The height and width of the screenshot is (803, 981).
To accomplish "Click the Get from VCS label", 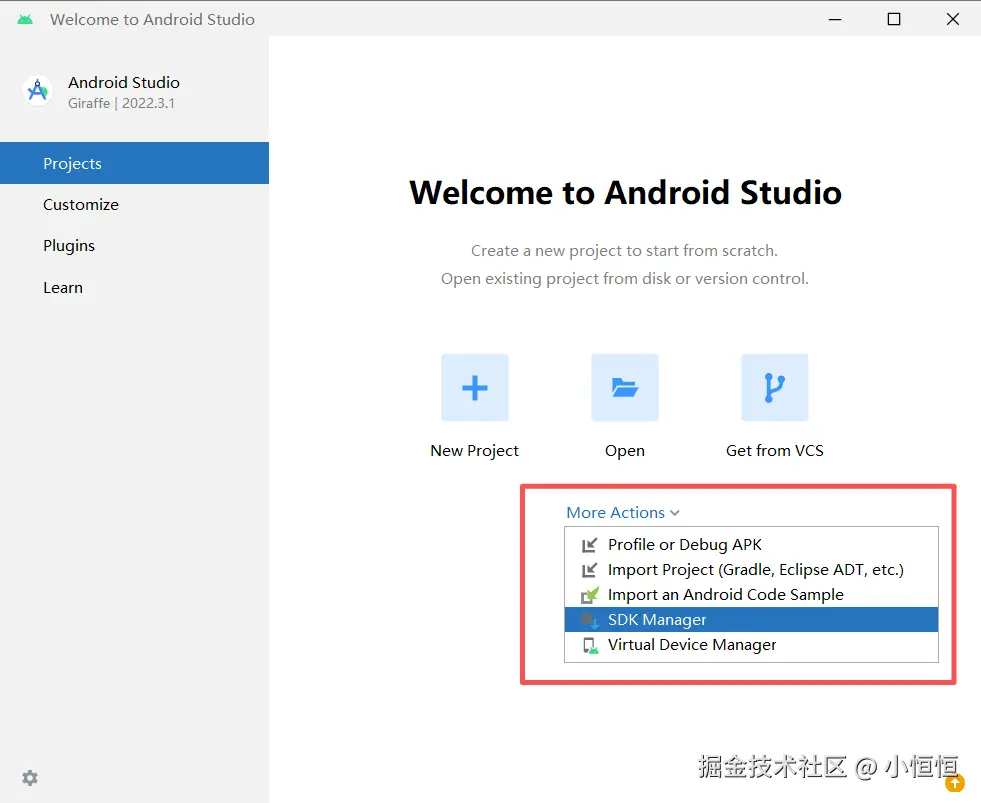I will pyautogui.click(x=775, y=451).
